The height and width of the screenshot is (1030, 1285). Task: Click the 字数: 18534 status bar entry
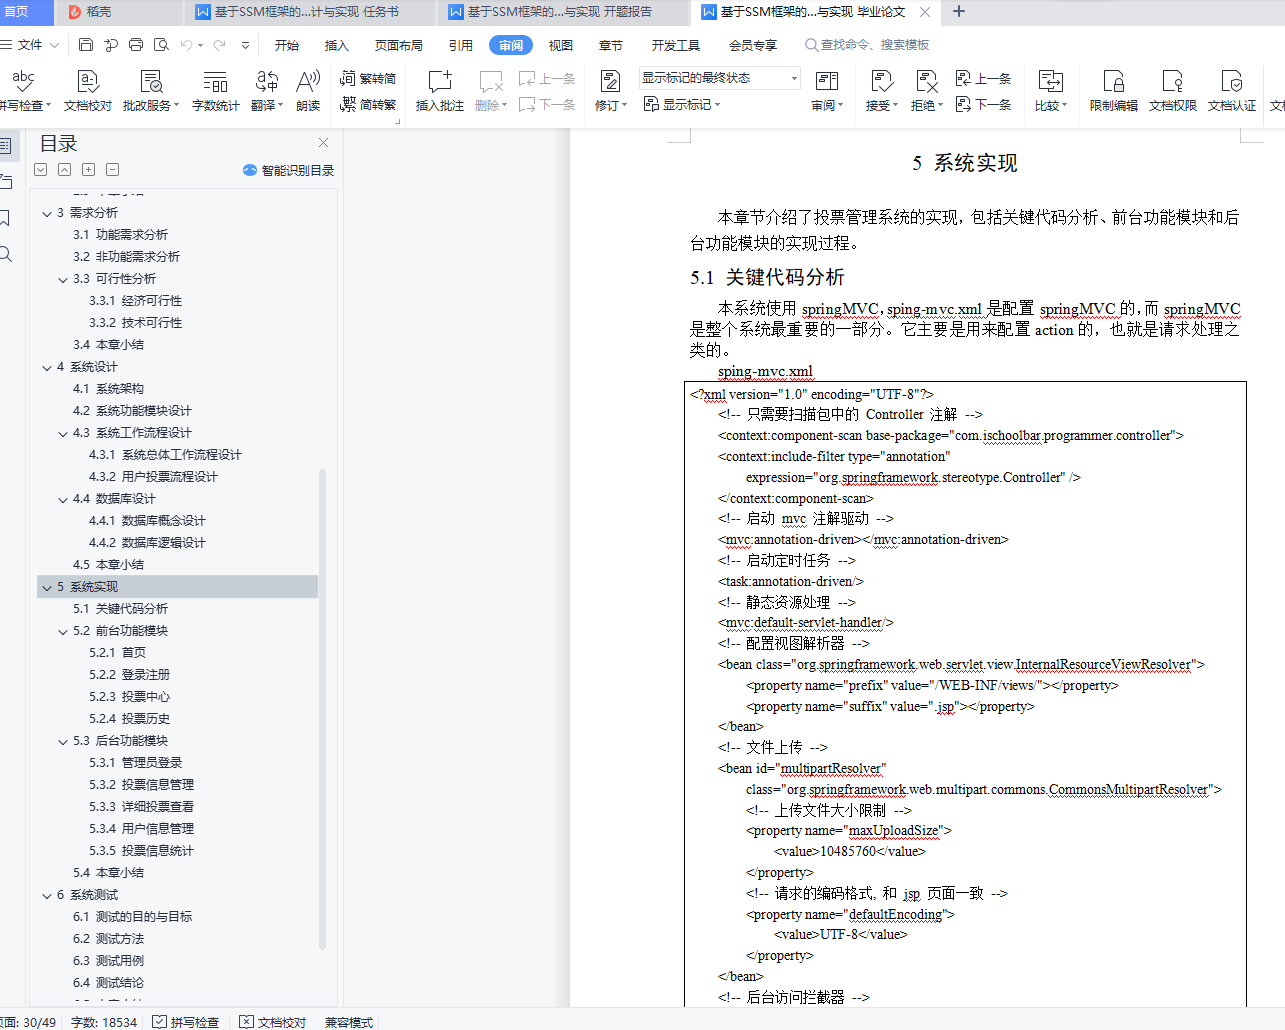pyautogui.click(x=104, y=1022)
